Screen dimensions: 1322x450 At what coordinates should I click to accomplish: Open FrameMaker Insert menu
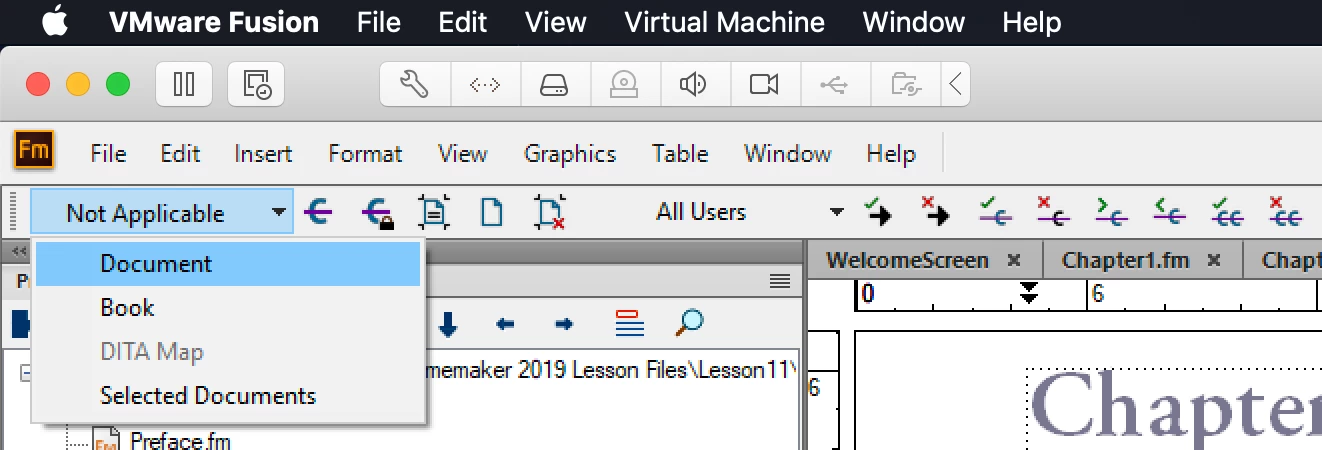(263, 154)
